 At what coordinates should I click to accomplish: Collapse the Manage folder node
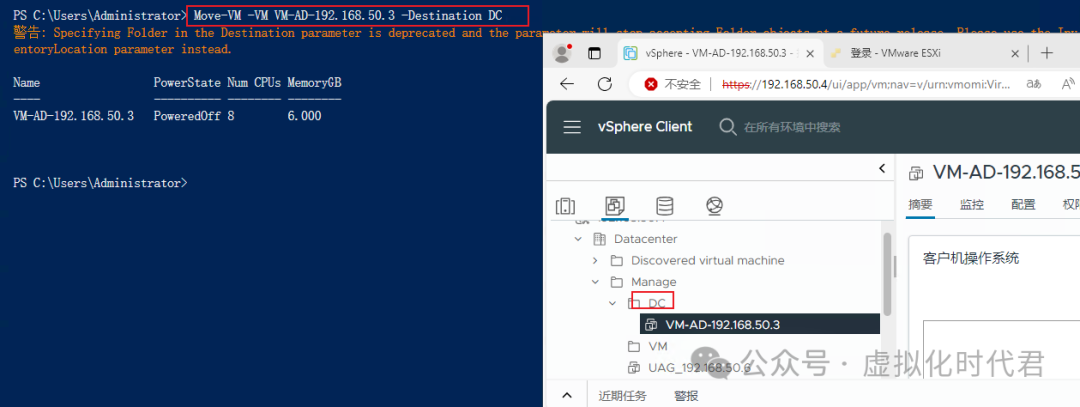[x=595, y=282]
